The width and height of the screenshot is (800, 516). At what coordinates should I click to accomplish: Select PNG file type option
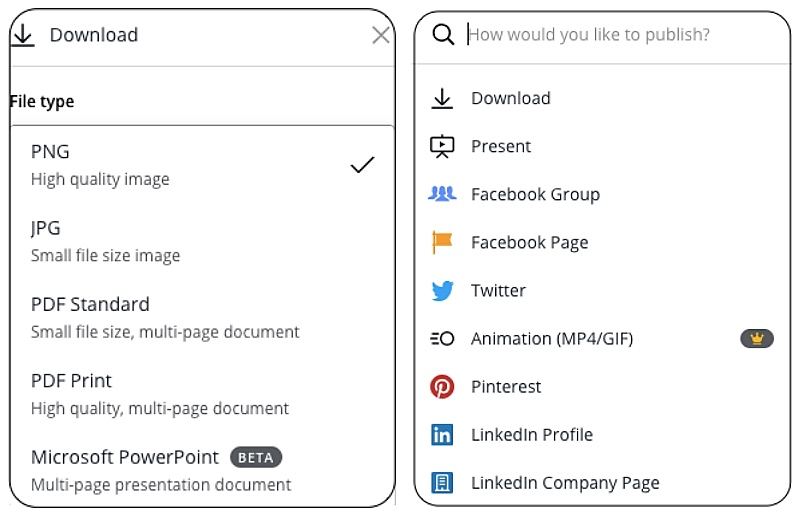pyautogui.click(x=203, y=165)
